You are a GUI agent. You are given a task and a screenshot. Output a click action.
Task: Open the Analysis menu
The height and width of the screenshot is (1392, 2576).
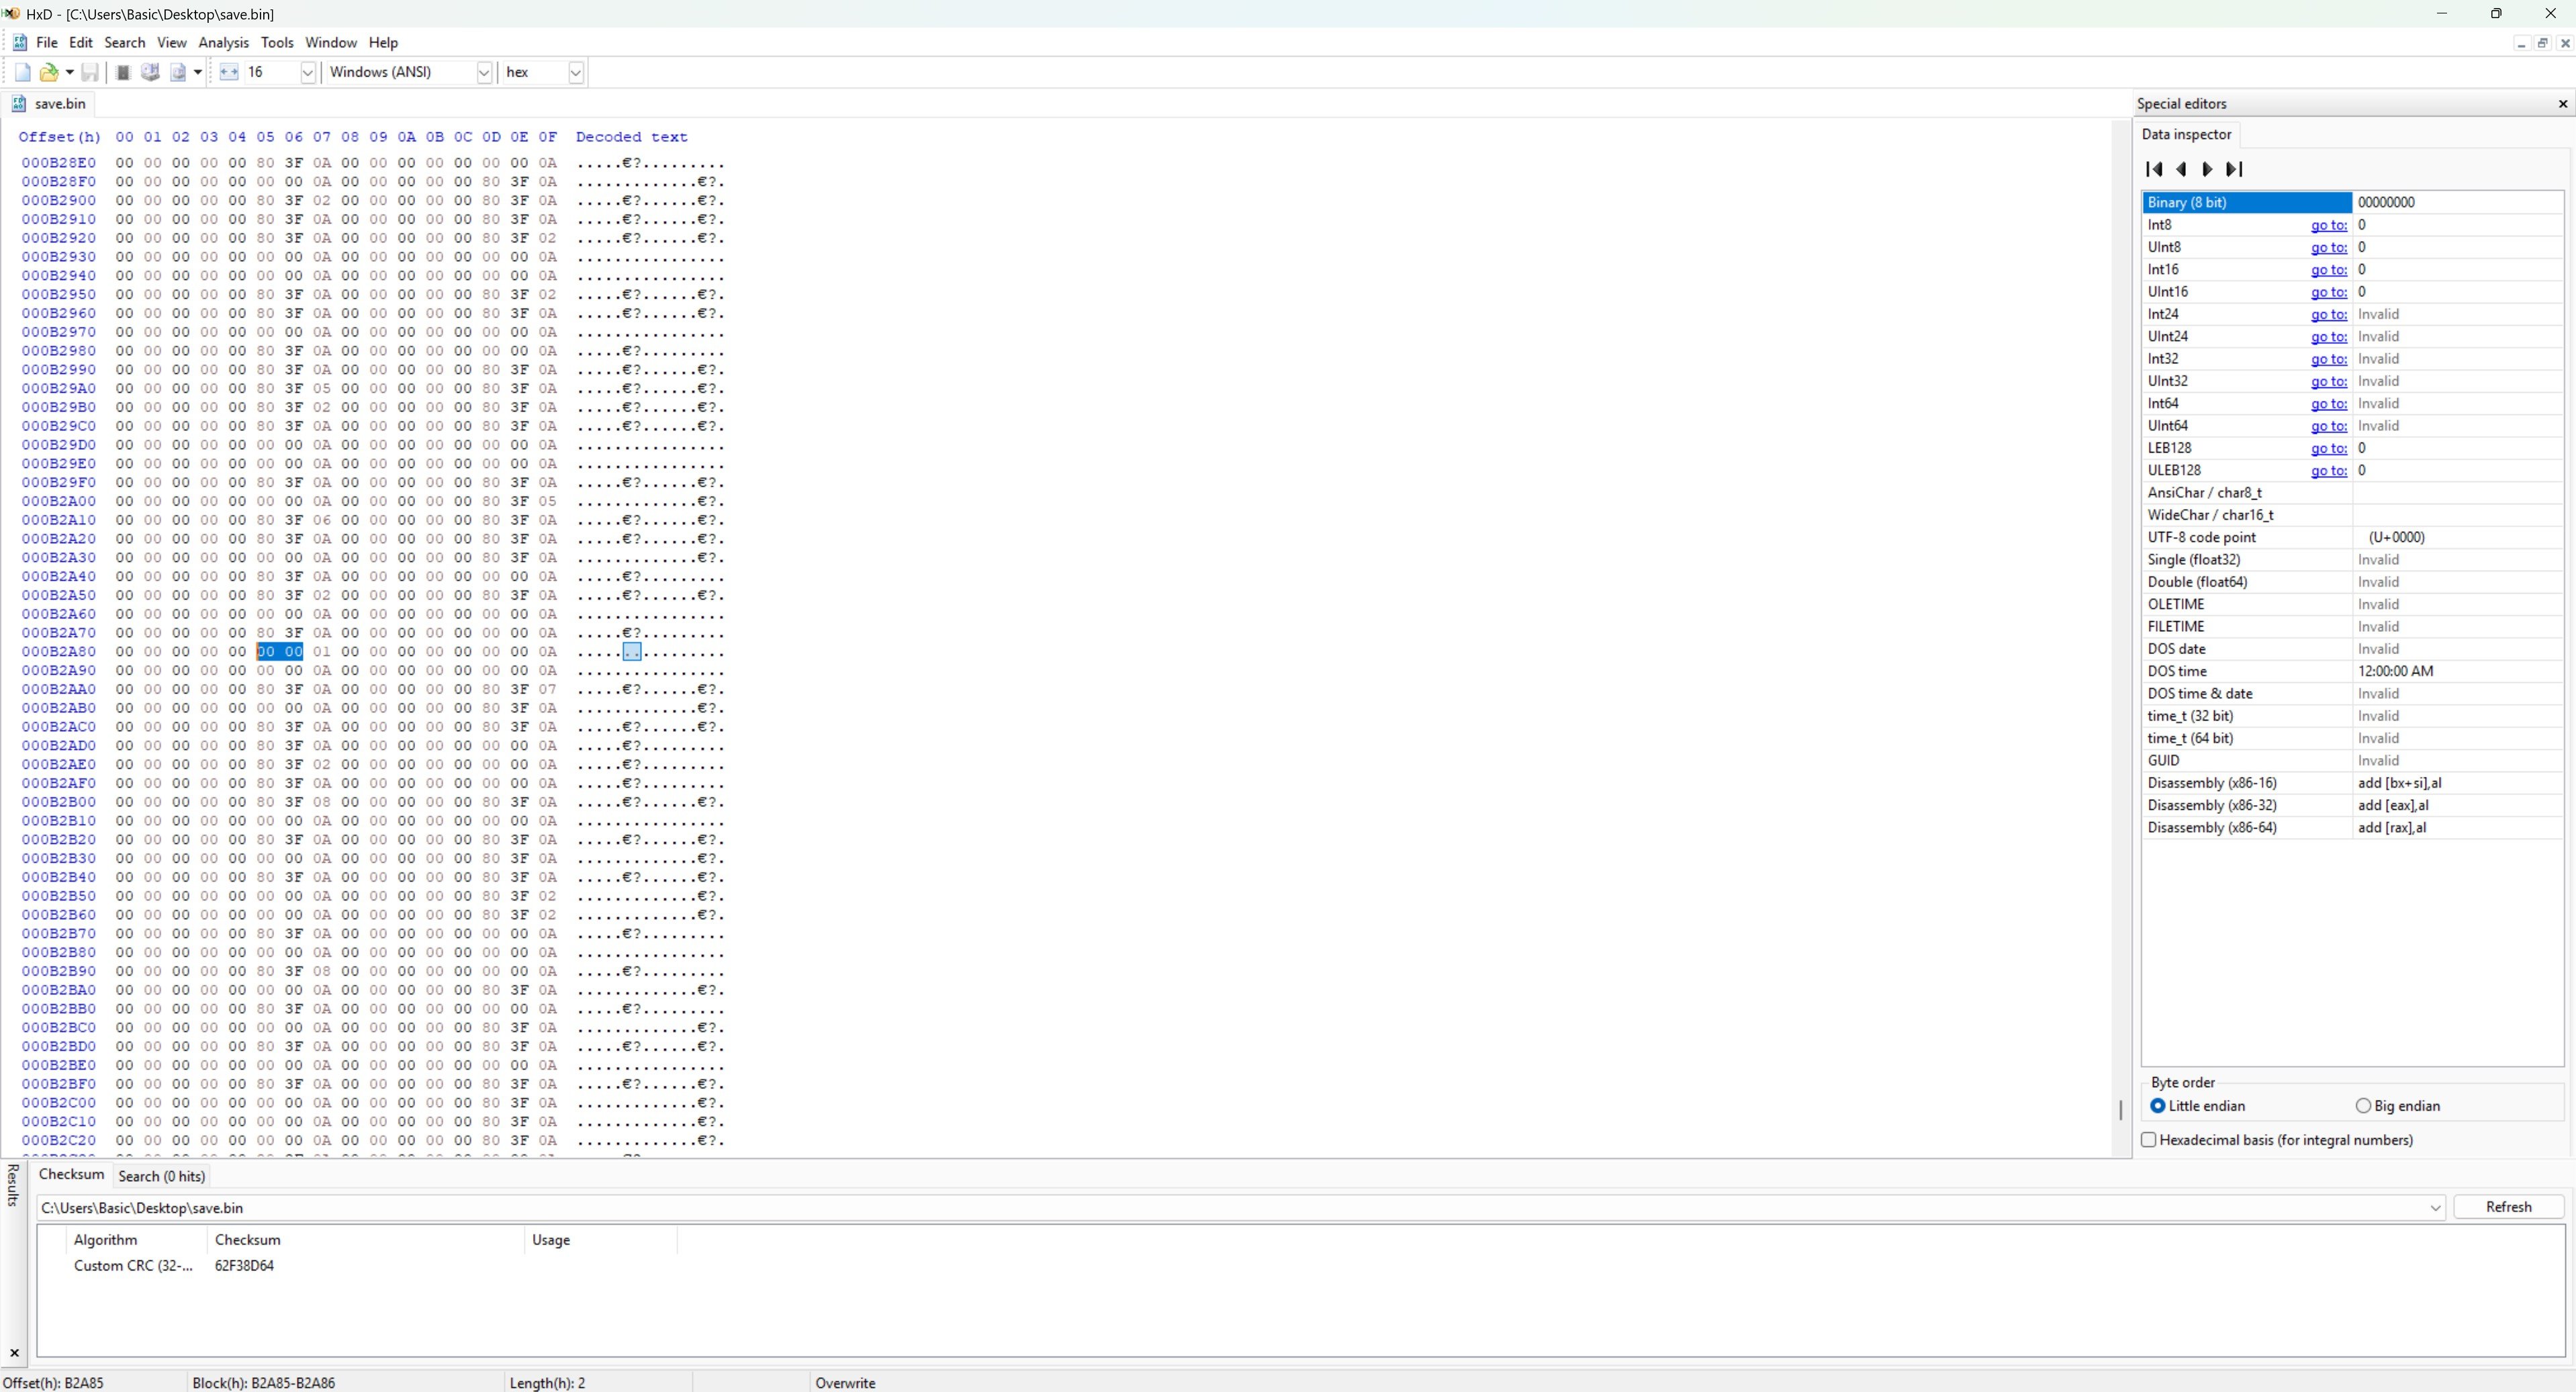point(224,43)
